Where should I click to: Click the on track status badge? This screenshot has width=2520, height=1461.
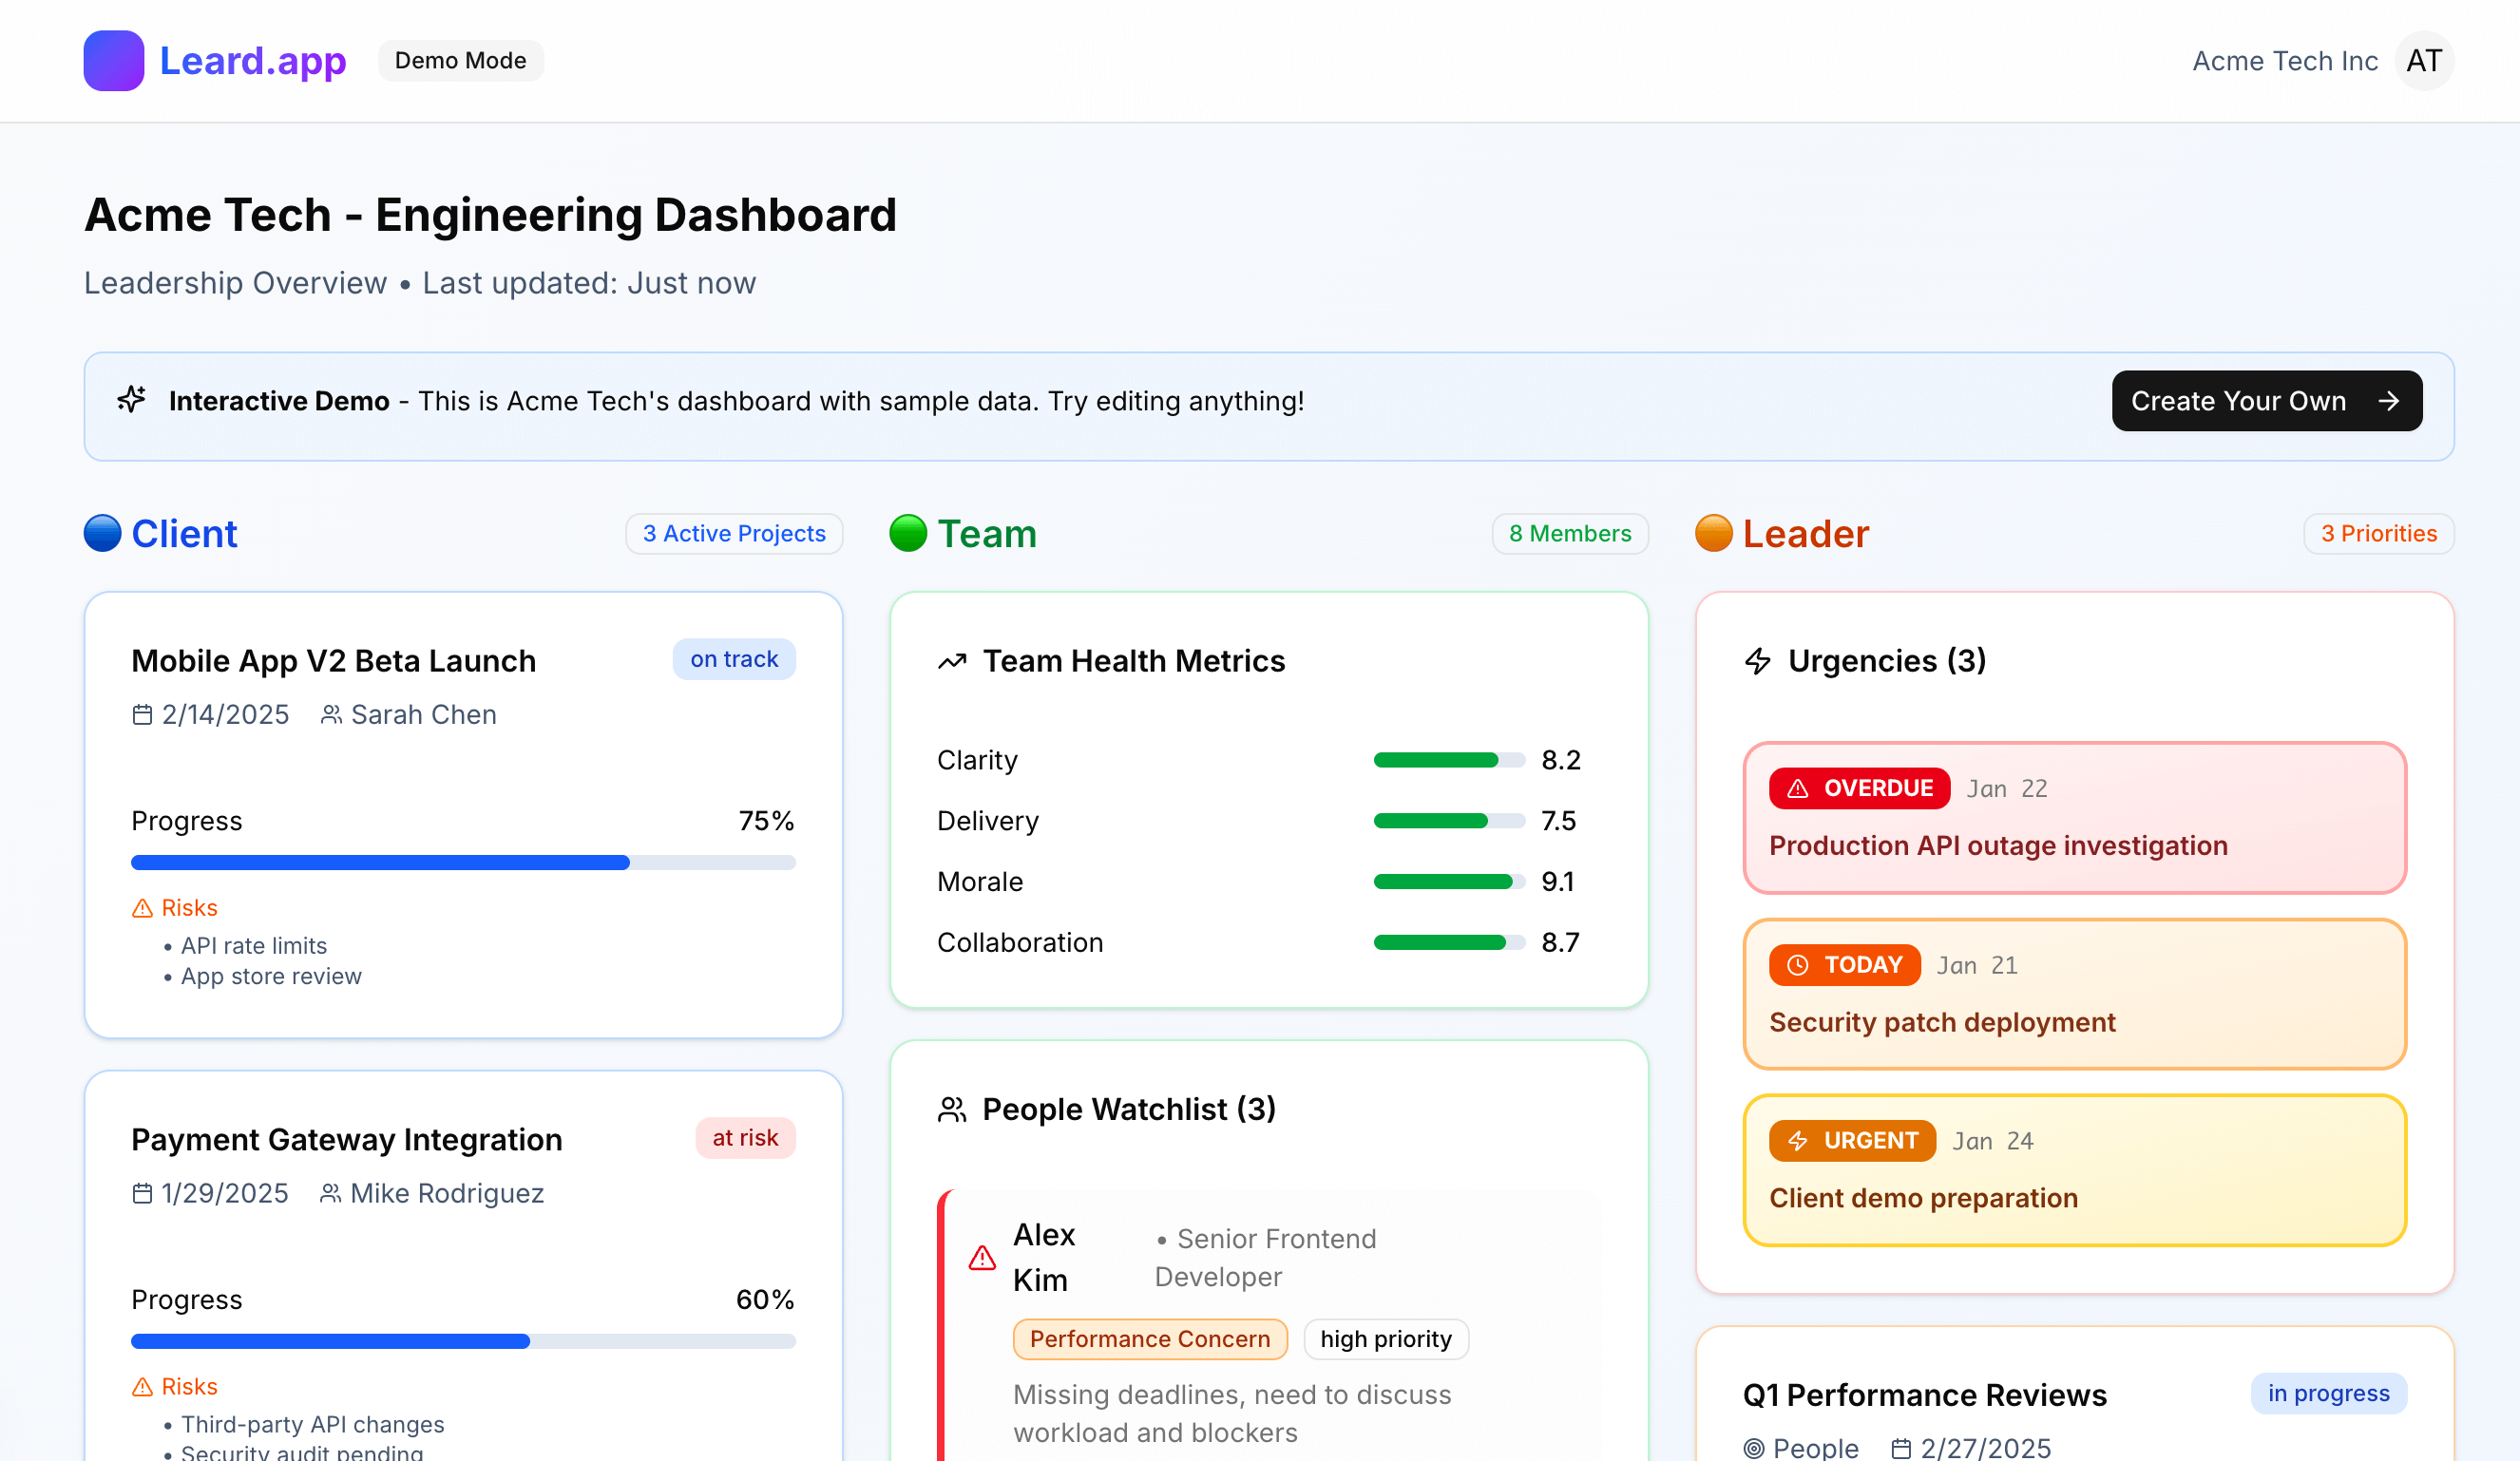coord(734,659)
